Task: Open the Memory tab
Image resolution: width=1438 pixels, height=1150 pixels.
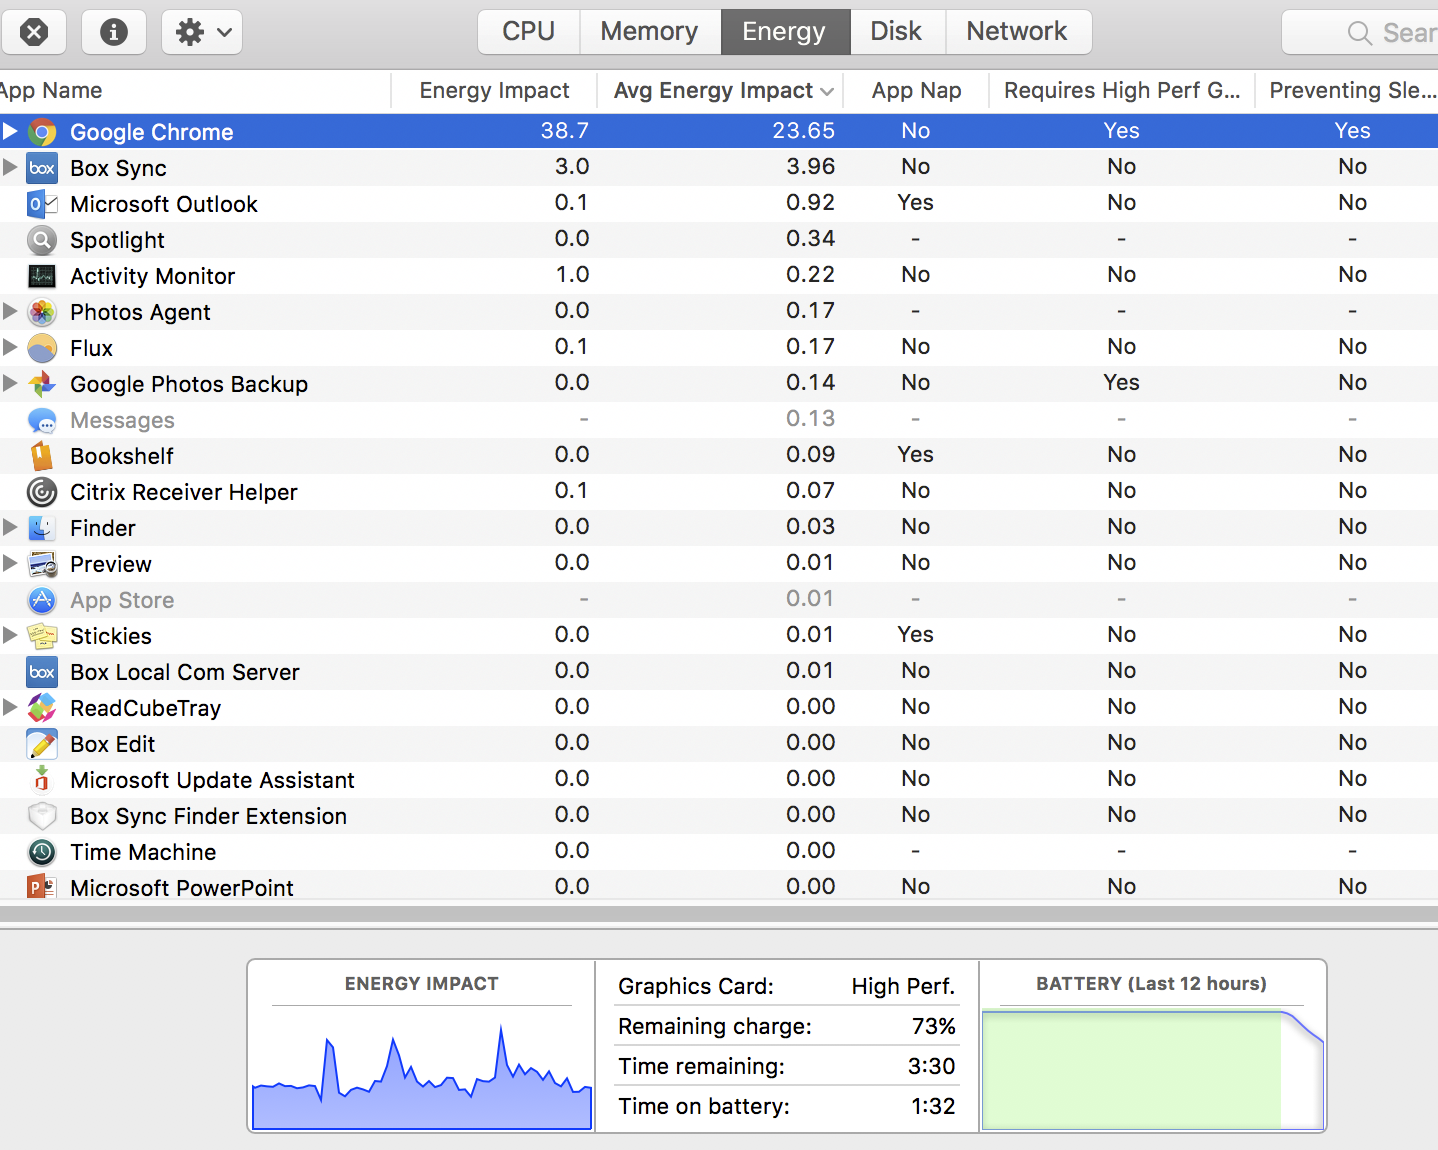Action: click(x=649, y=32)
